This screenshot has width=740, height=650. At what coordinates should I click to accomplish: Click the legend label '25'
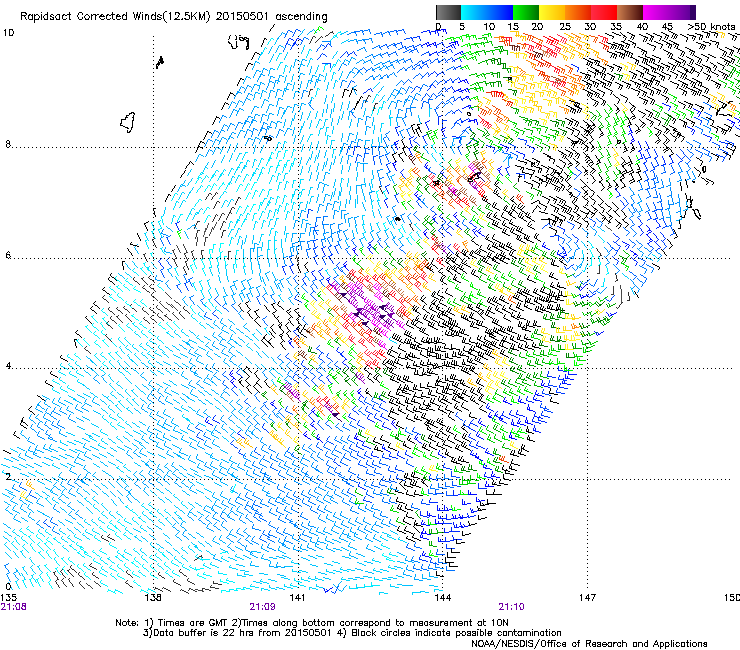tap(565, 26)
